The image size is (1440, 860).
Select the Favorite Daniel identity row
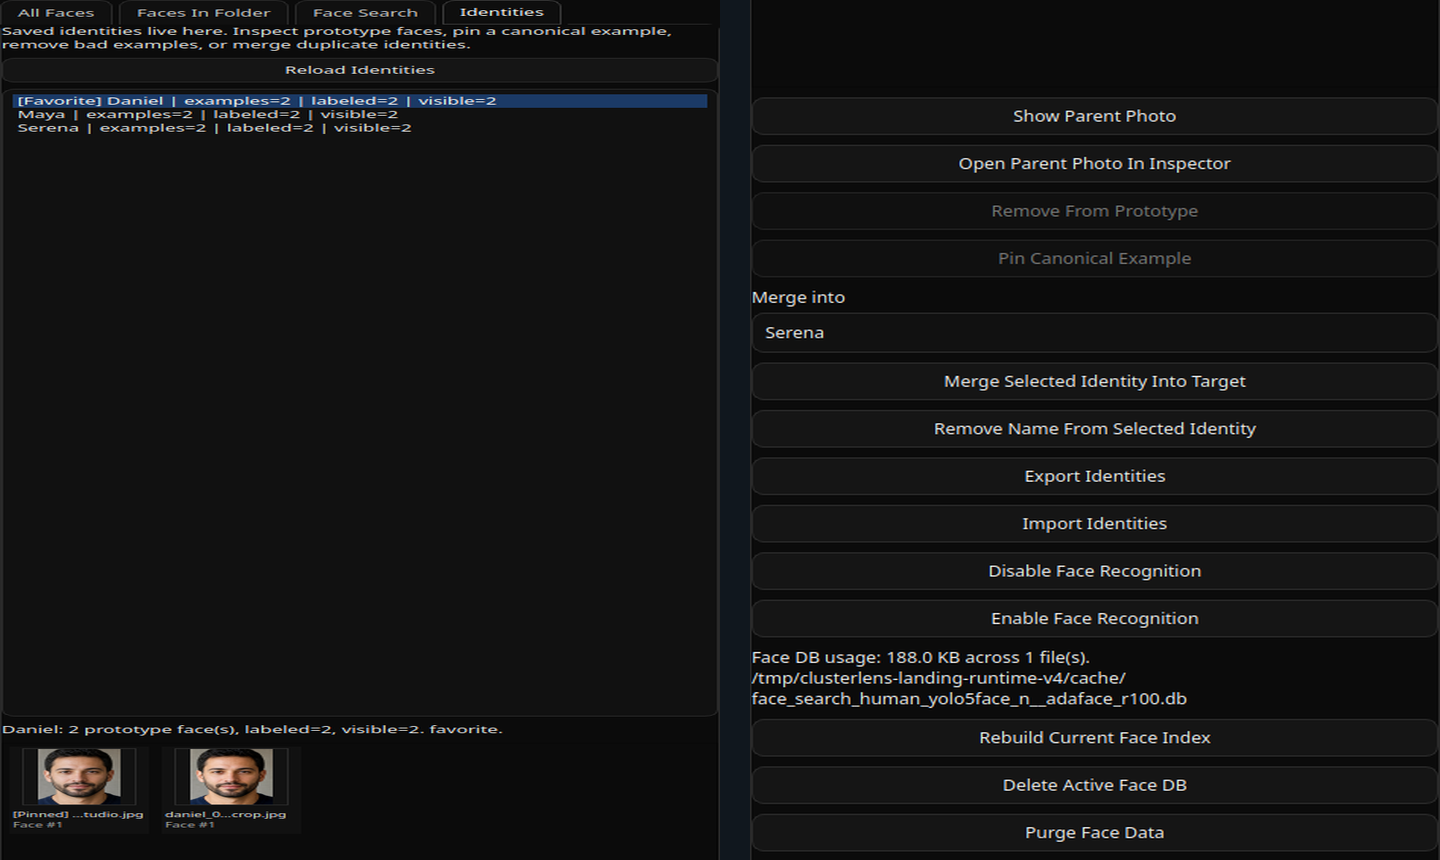pos(360,101)
